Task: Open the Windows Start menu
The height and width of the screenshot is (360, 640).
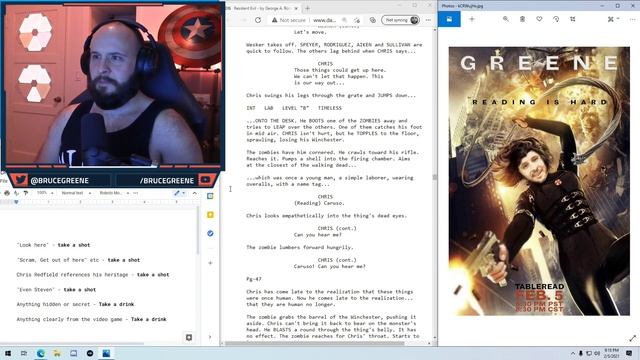Action: pos(7,353)
